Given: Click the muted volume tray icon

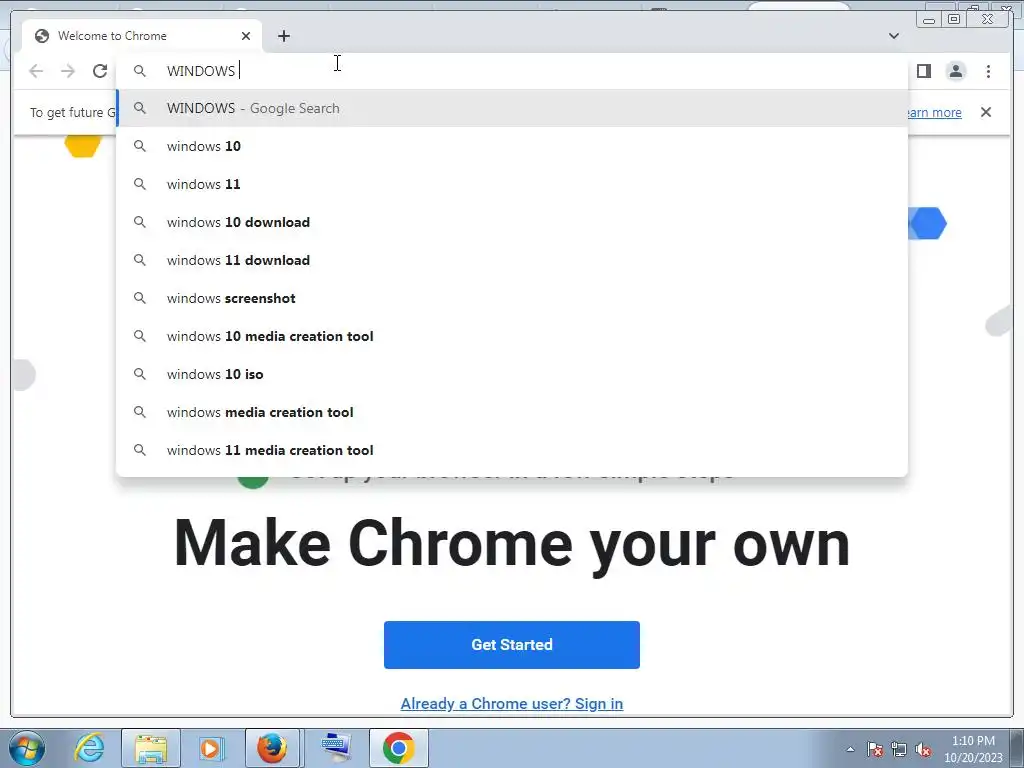Looking at the screenshot, I should 923,749.
